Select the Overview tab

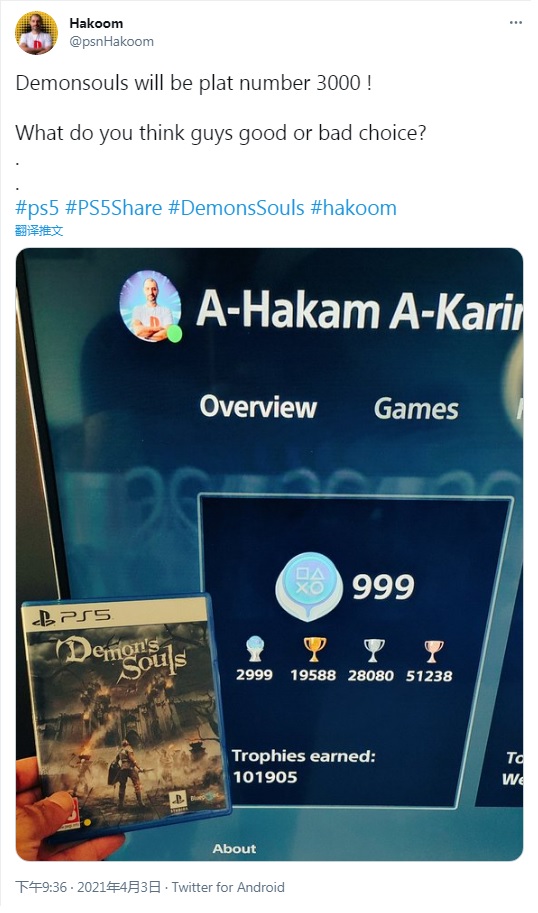click(x=258, y=406)
